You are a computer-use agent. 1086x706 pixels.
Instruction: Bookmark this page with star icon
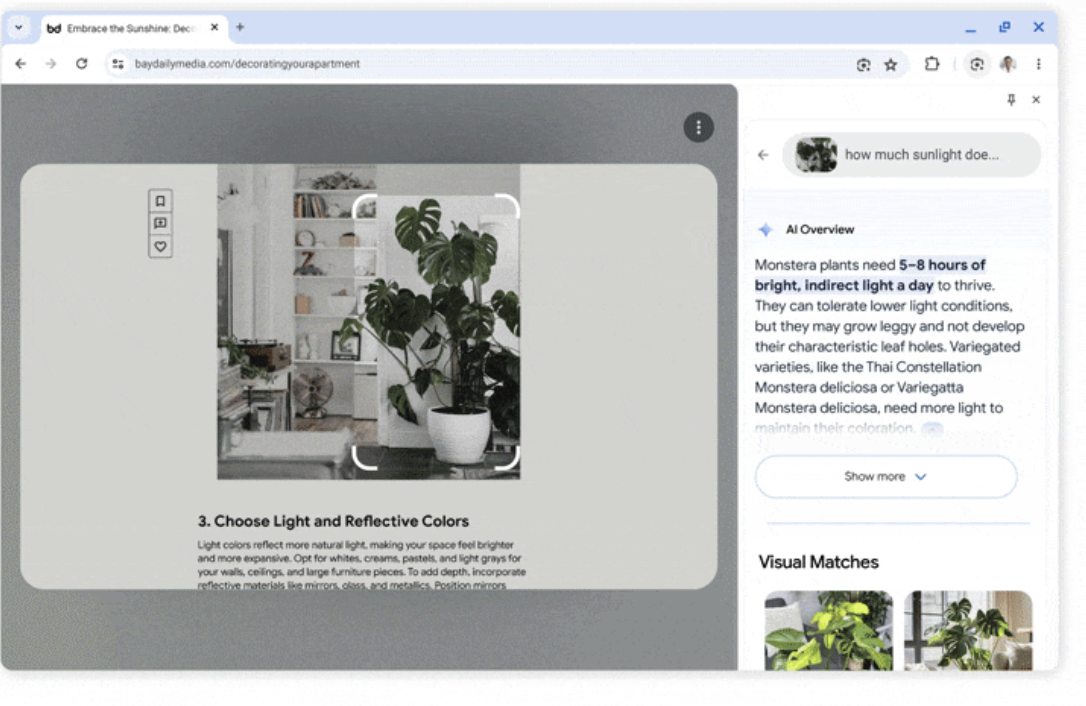pos(890,65)
